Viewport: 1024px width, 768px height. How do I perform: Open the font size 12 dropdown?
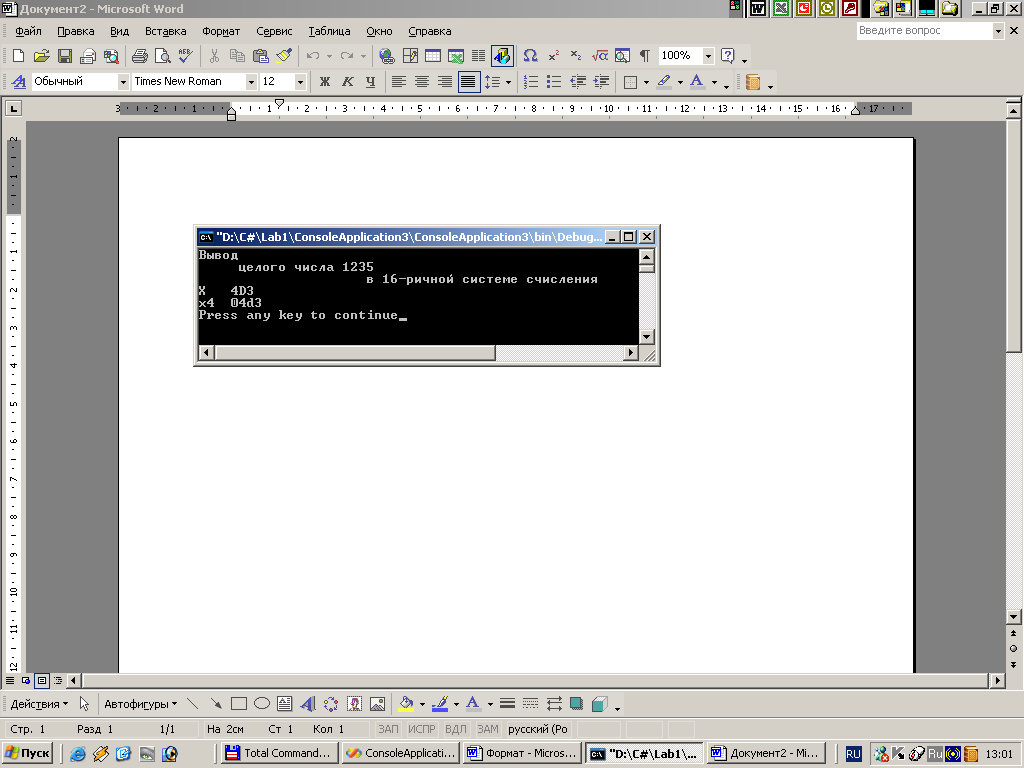tap(300, 82)
